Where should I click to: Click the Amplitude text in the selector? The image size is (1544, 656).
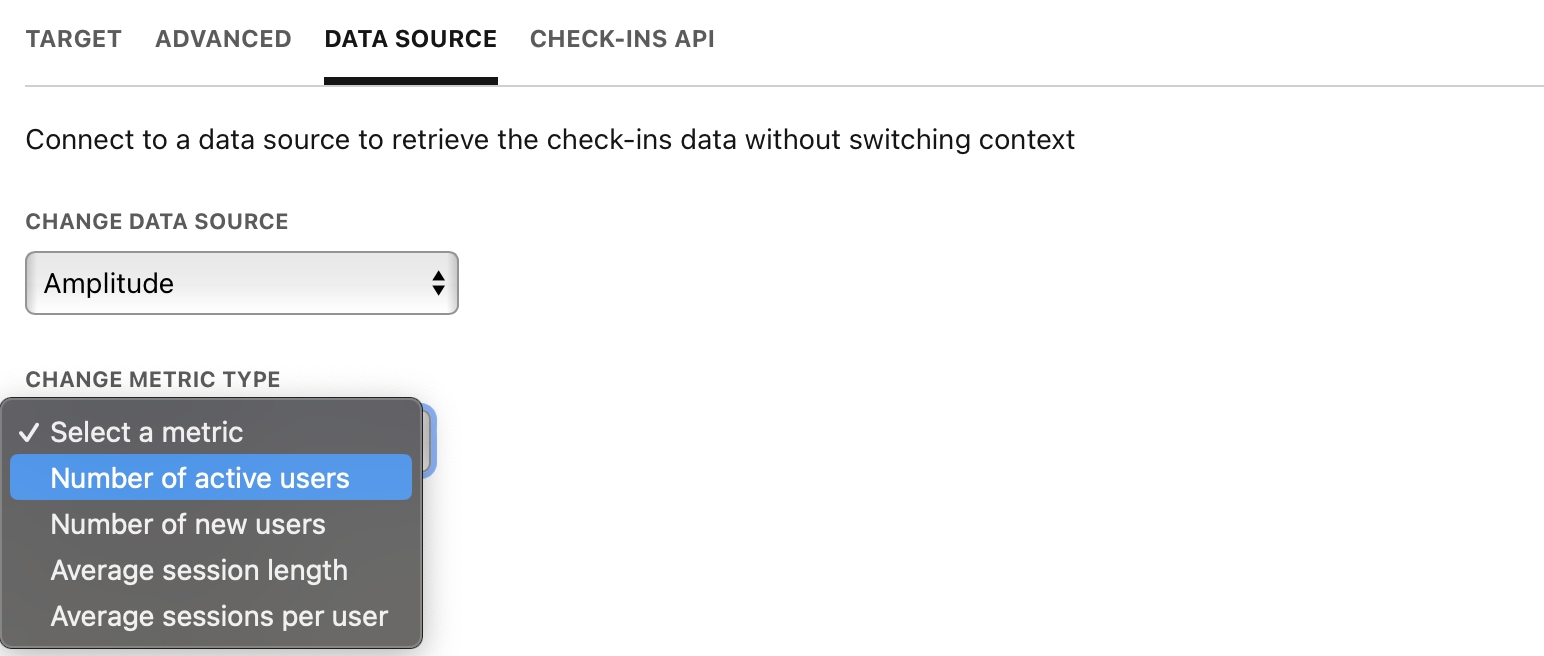point(109,283)
